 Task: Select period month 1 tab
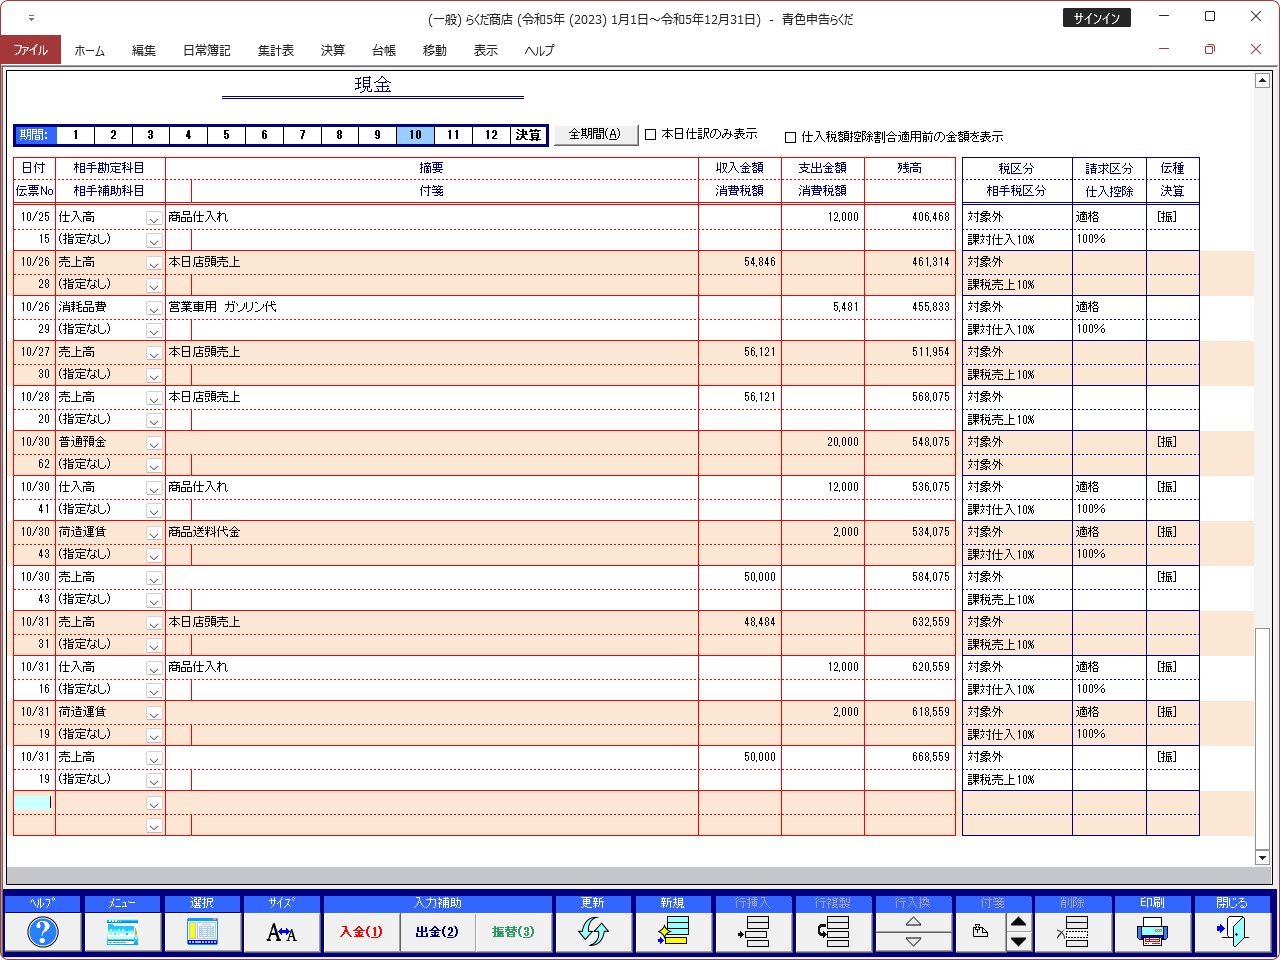coord(75,135)
